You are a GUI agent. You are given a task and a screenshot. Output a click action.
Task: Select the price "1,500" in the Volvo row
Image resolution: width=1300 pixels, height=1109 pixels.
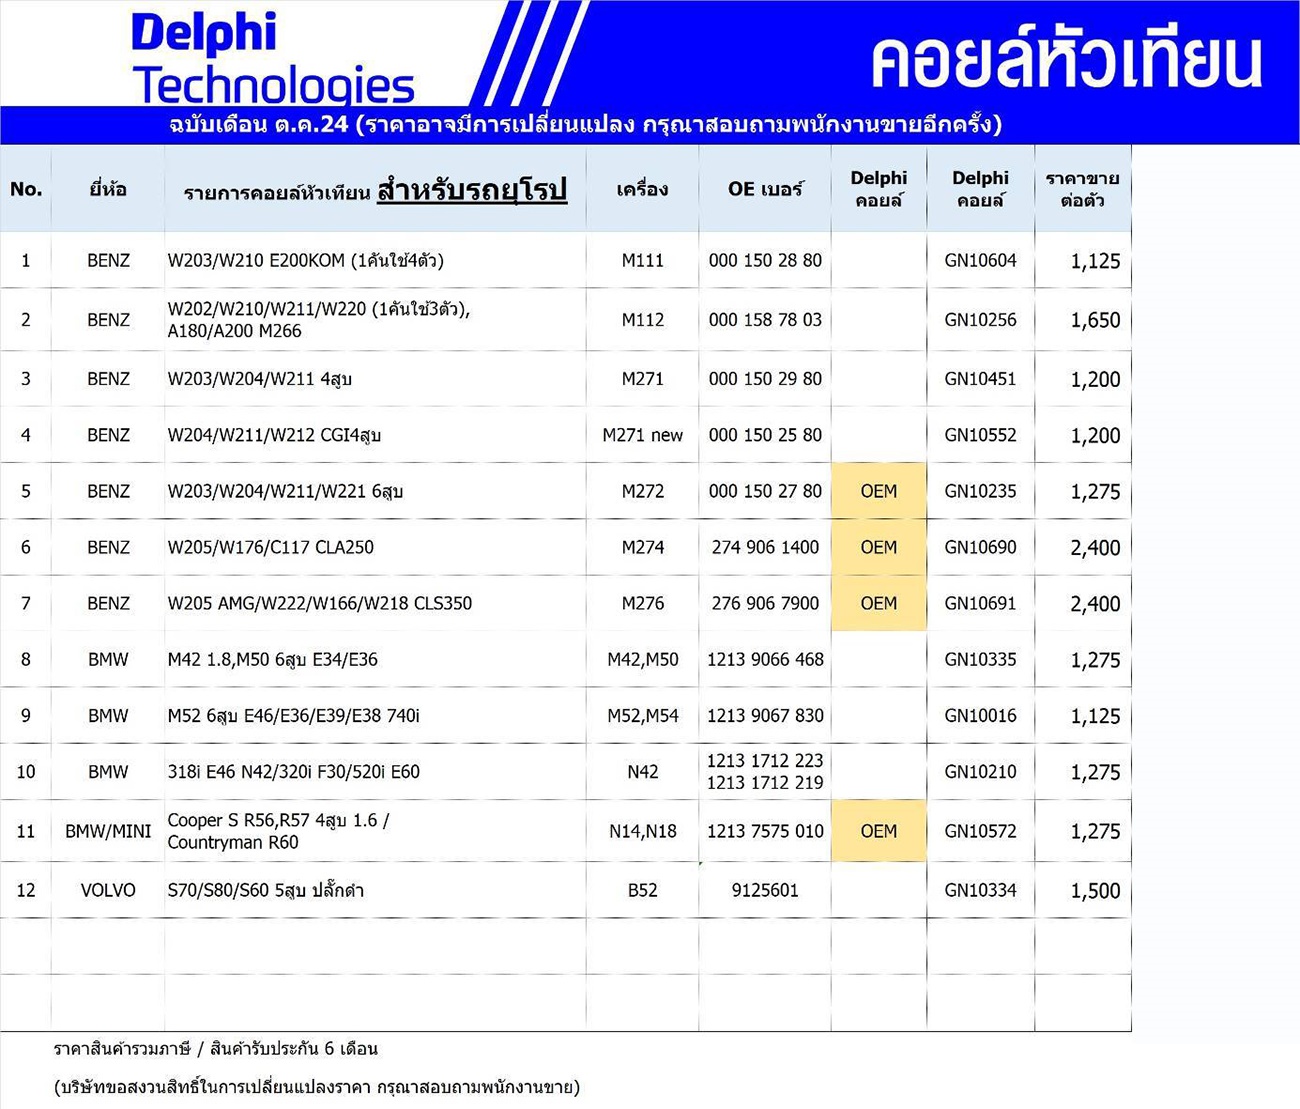[1095, 891]
